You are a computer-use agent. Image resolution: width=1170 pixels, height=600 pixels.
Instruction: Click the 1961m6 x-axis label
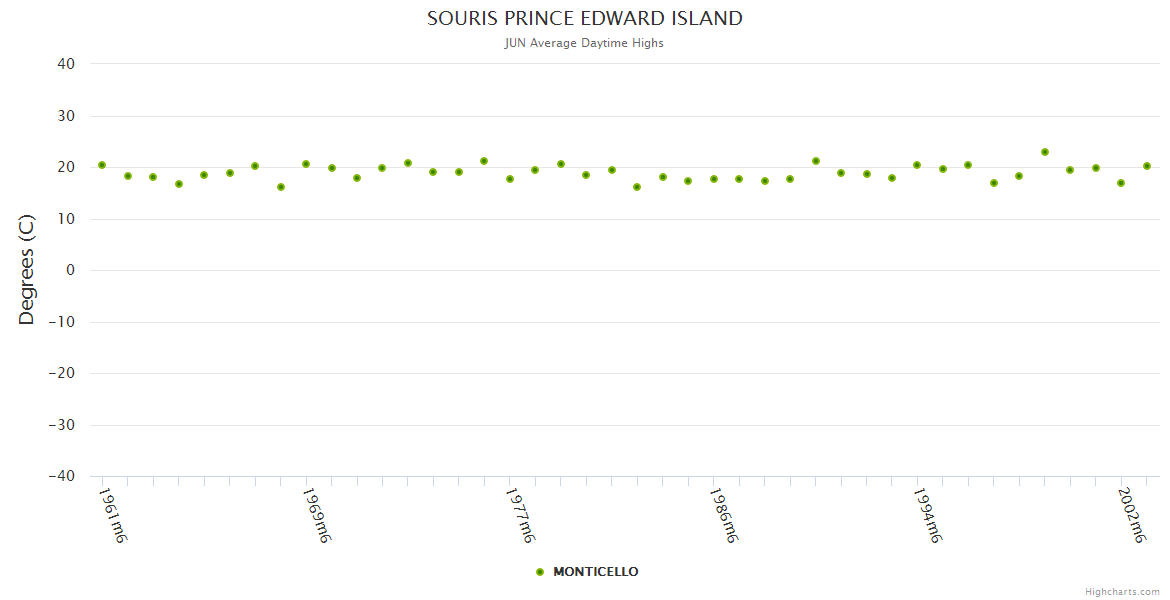tap(112, 516)
